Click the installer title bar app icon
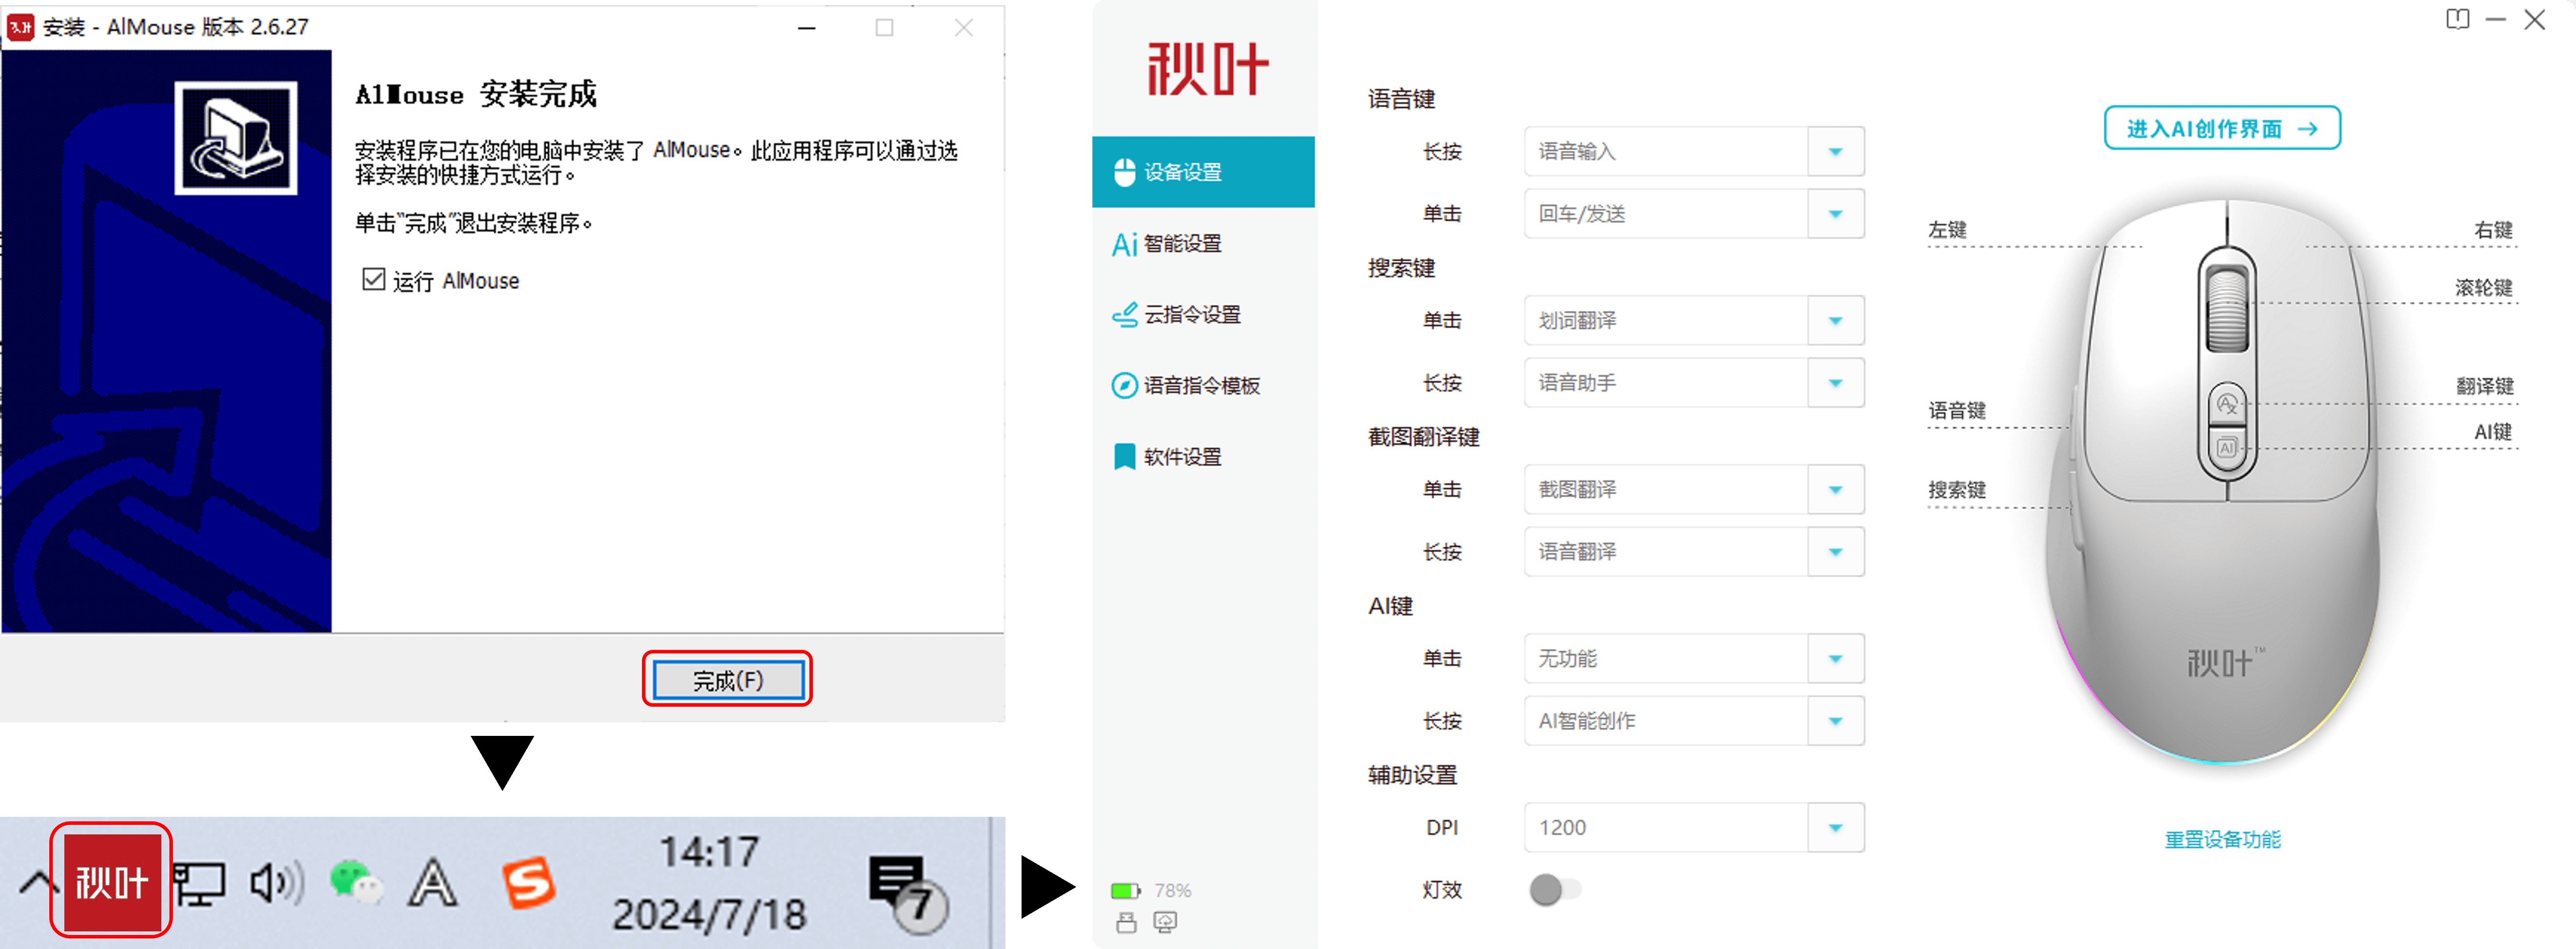This screenshot has width=2576, height=949. [21, 27]
